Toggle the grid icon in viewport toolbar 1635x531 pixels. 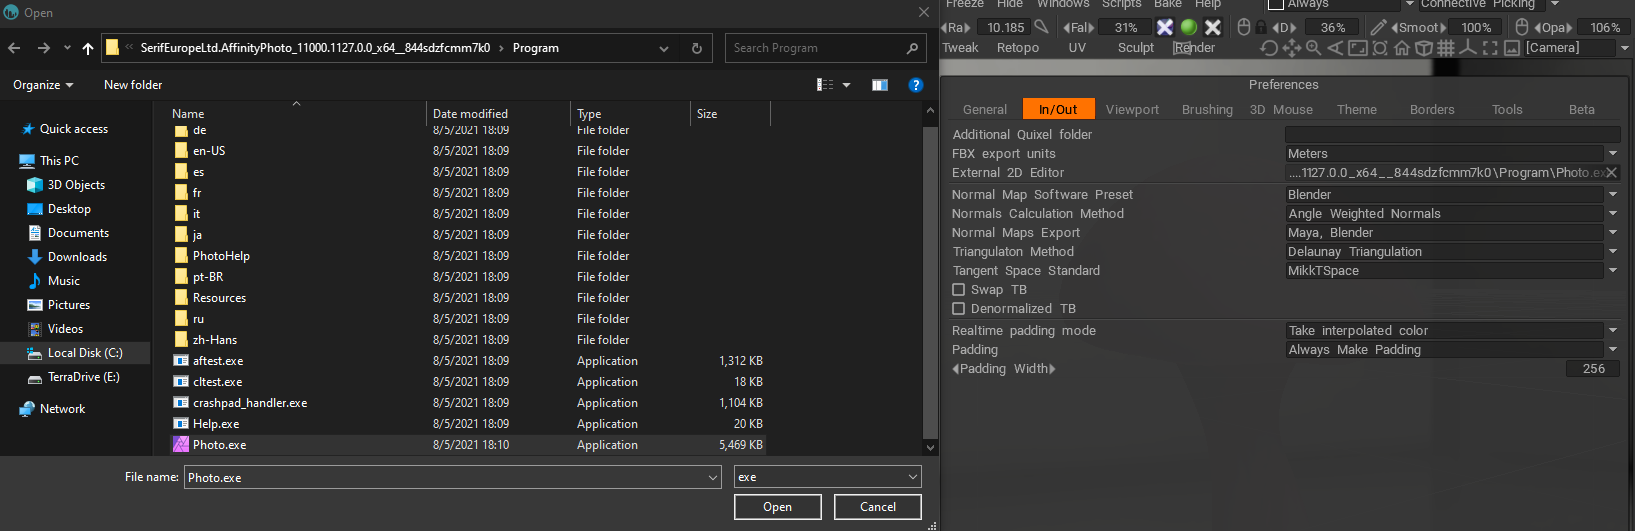(1446, 48)
